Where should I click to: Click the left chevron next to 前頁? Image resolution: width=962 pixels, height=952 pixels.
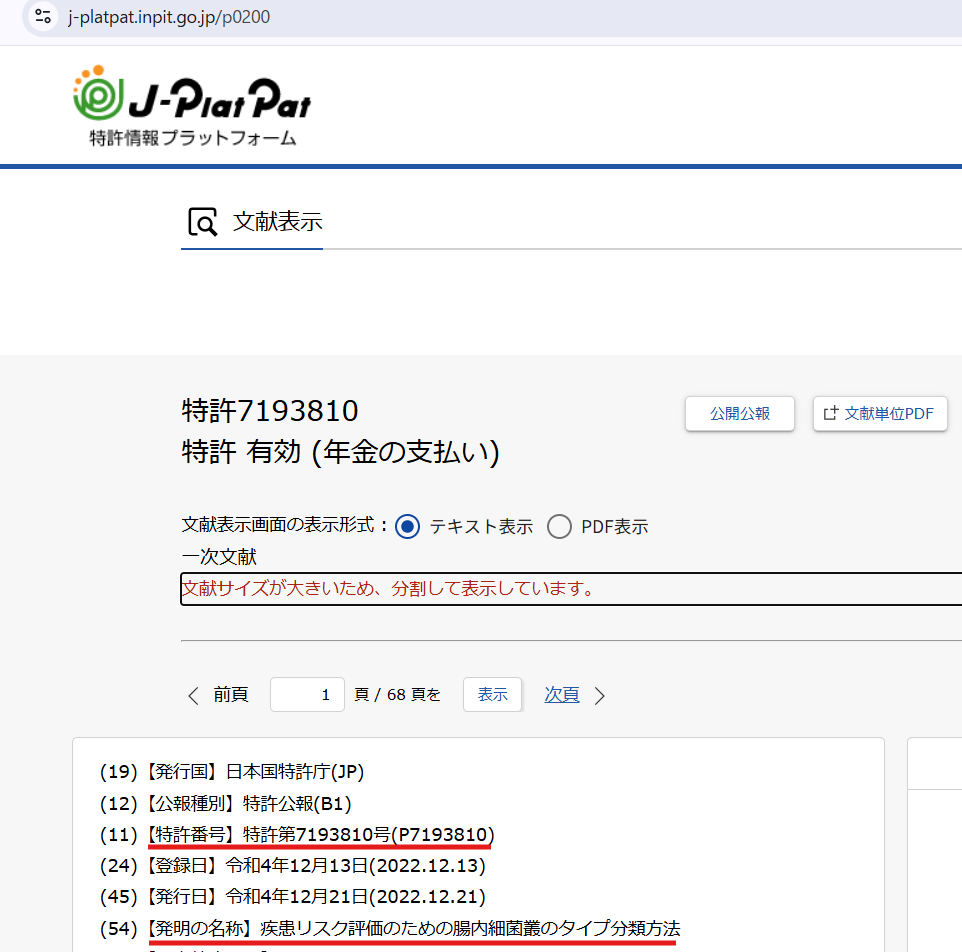[193, 694]
